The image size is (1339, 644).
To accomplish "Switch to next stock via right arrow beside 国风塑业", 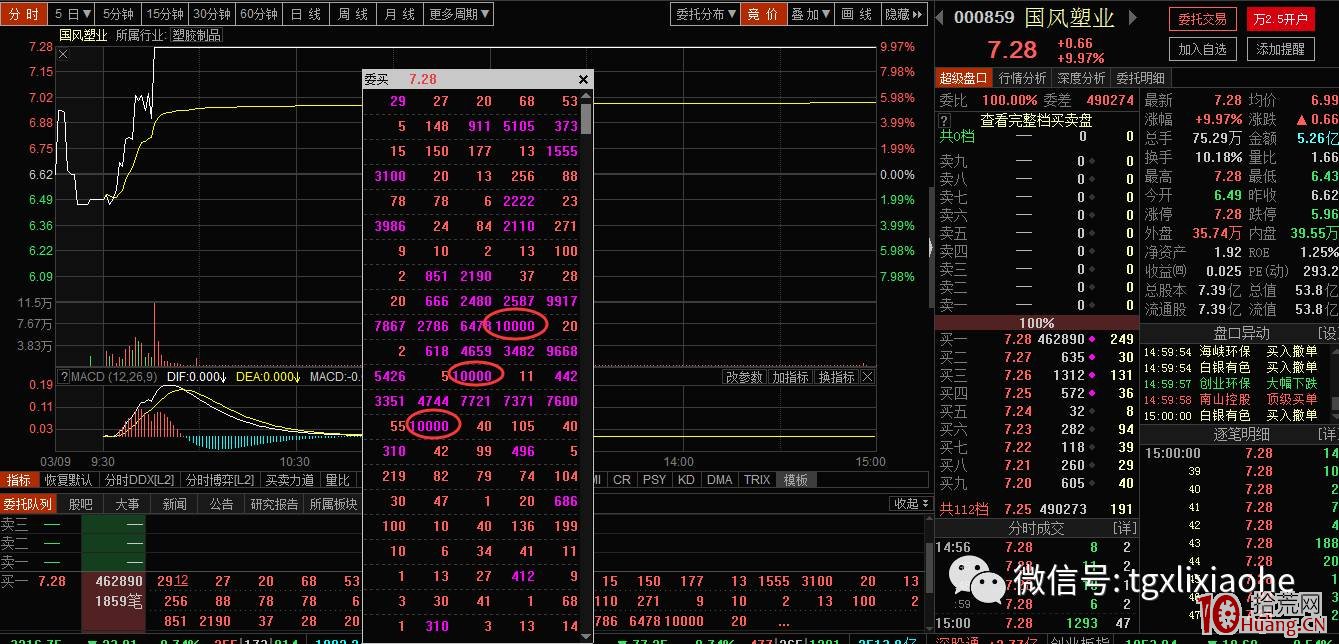I will (x=1132, y=15).
